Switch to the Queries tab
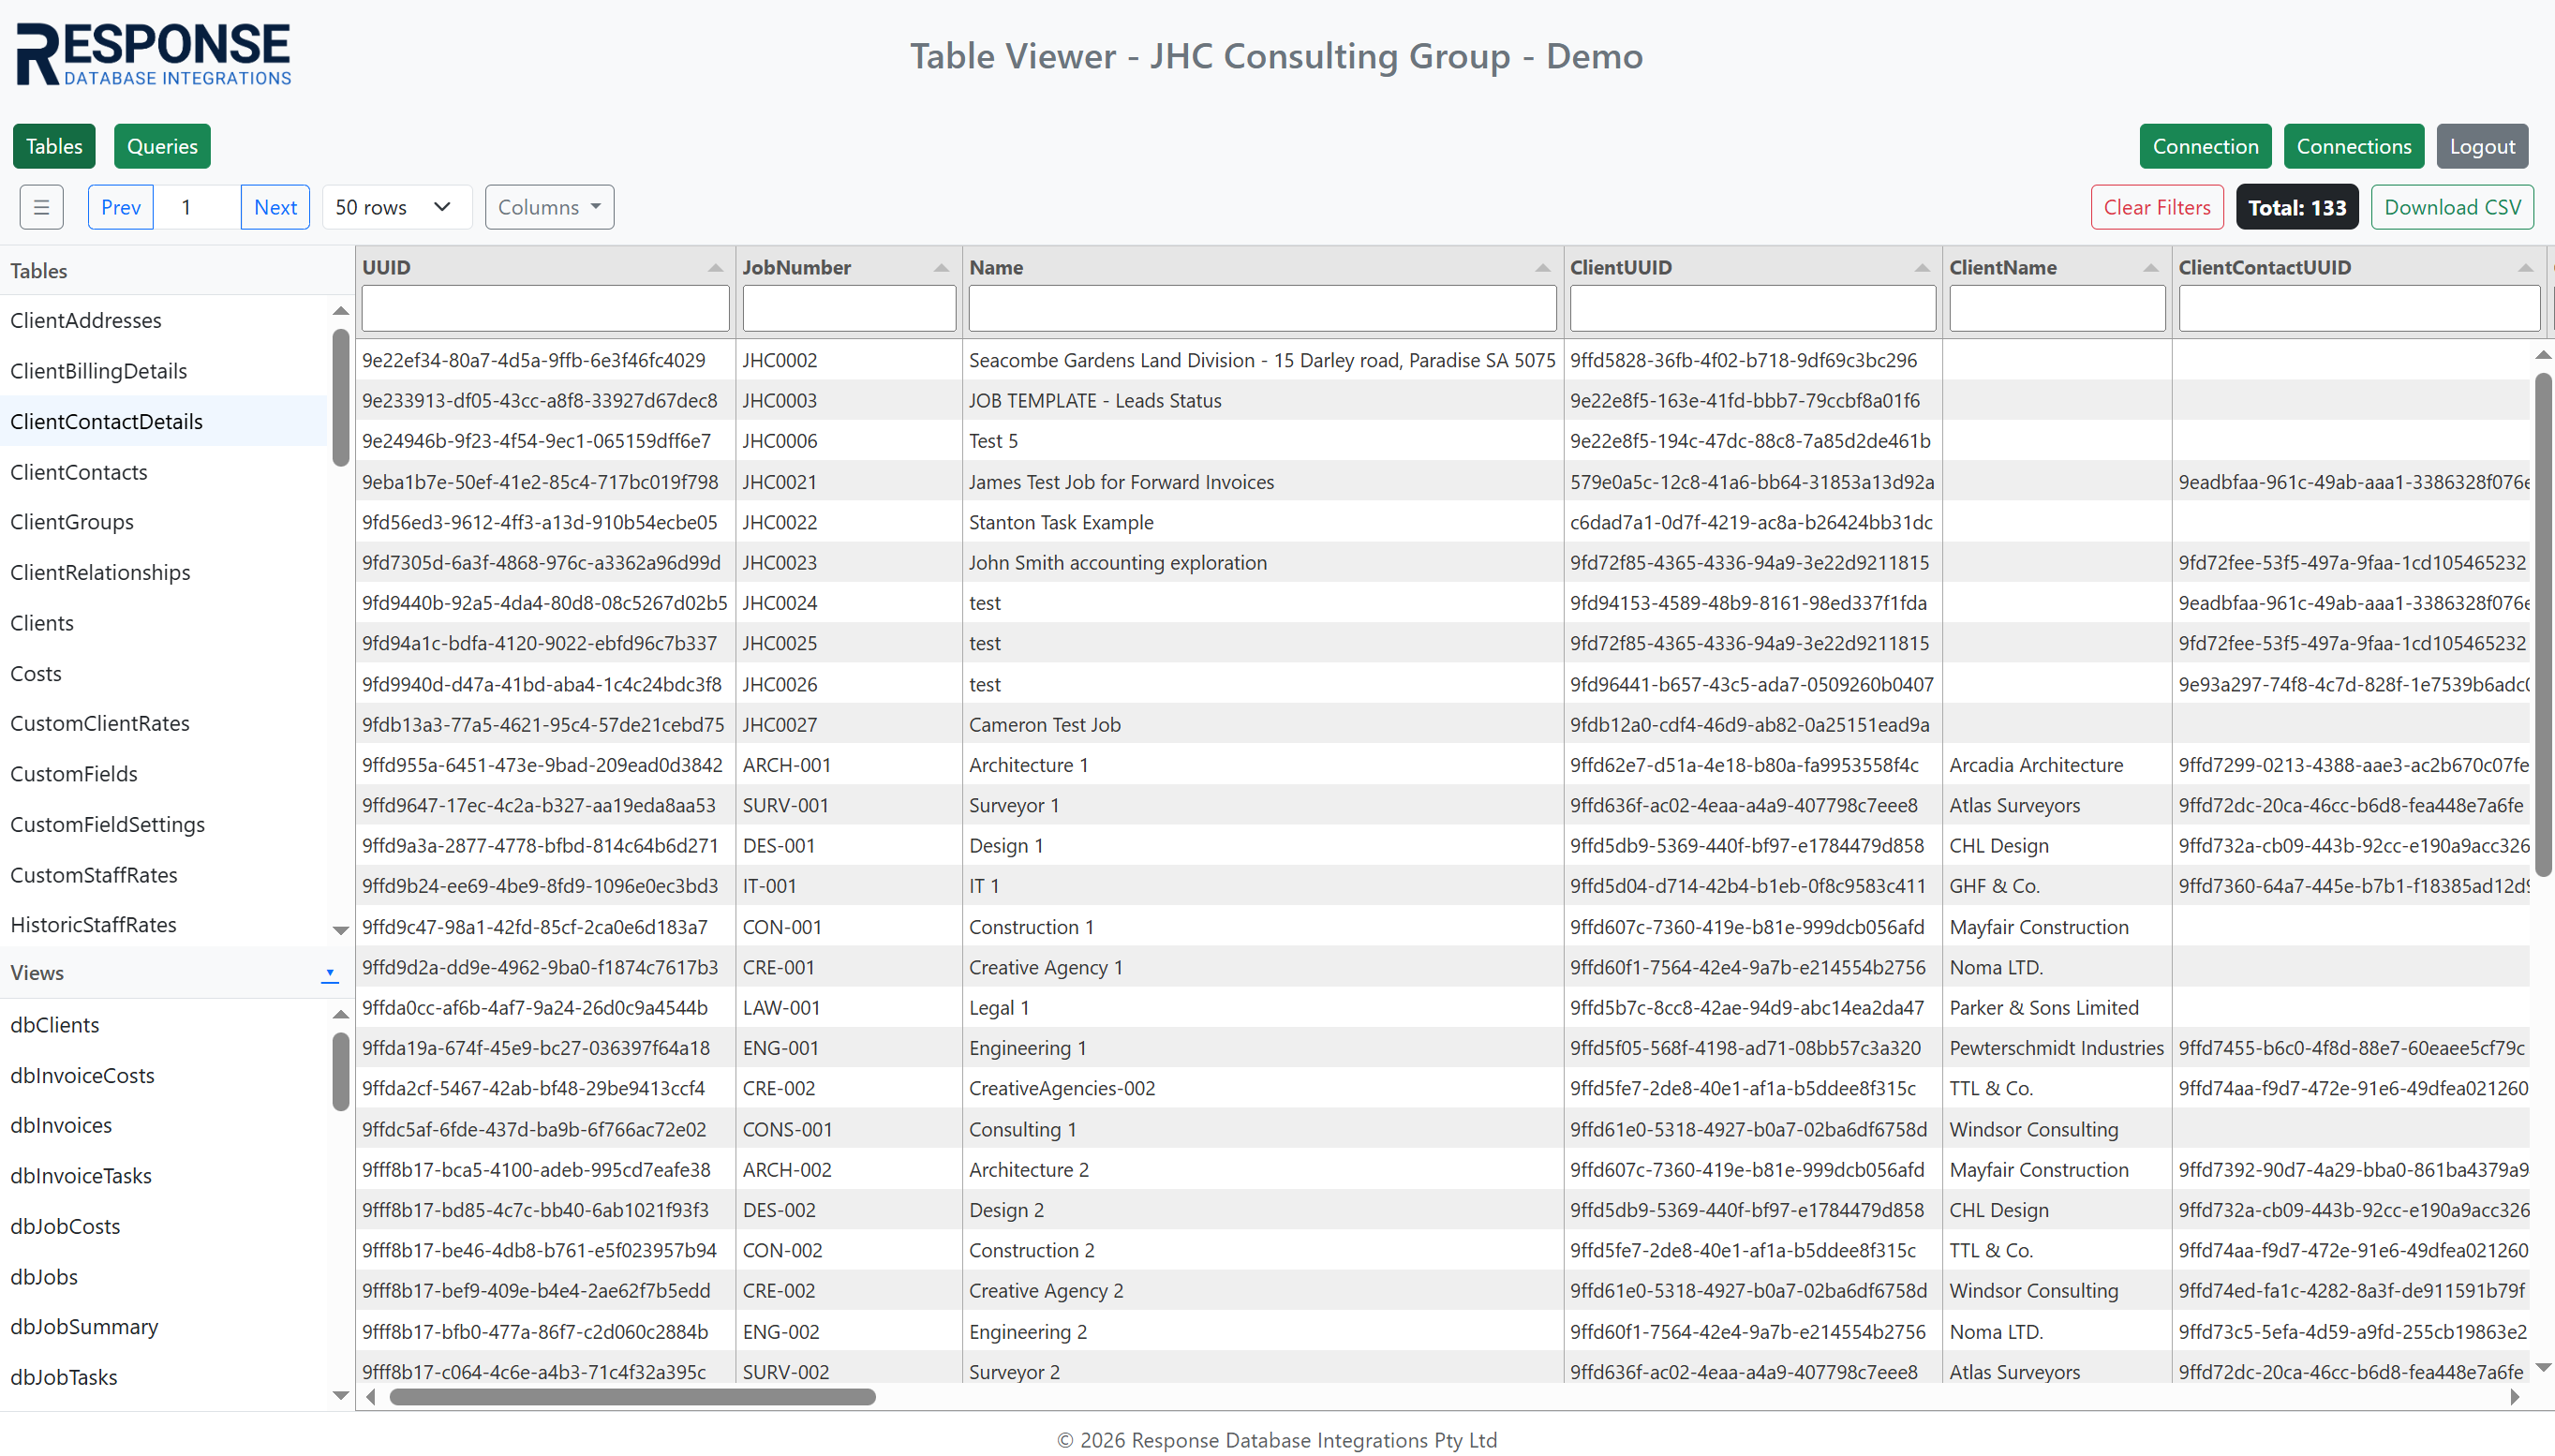This screenshot has width=2555, height=1456. click(x=162, y=146)
